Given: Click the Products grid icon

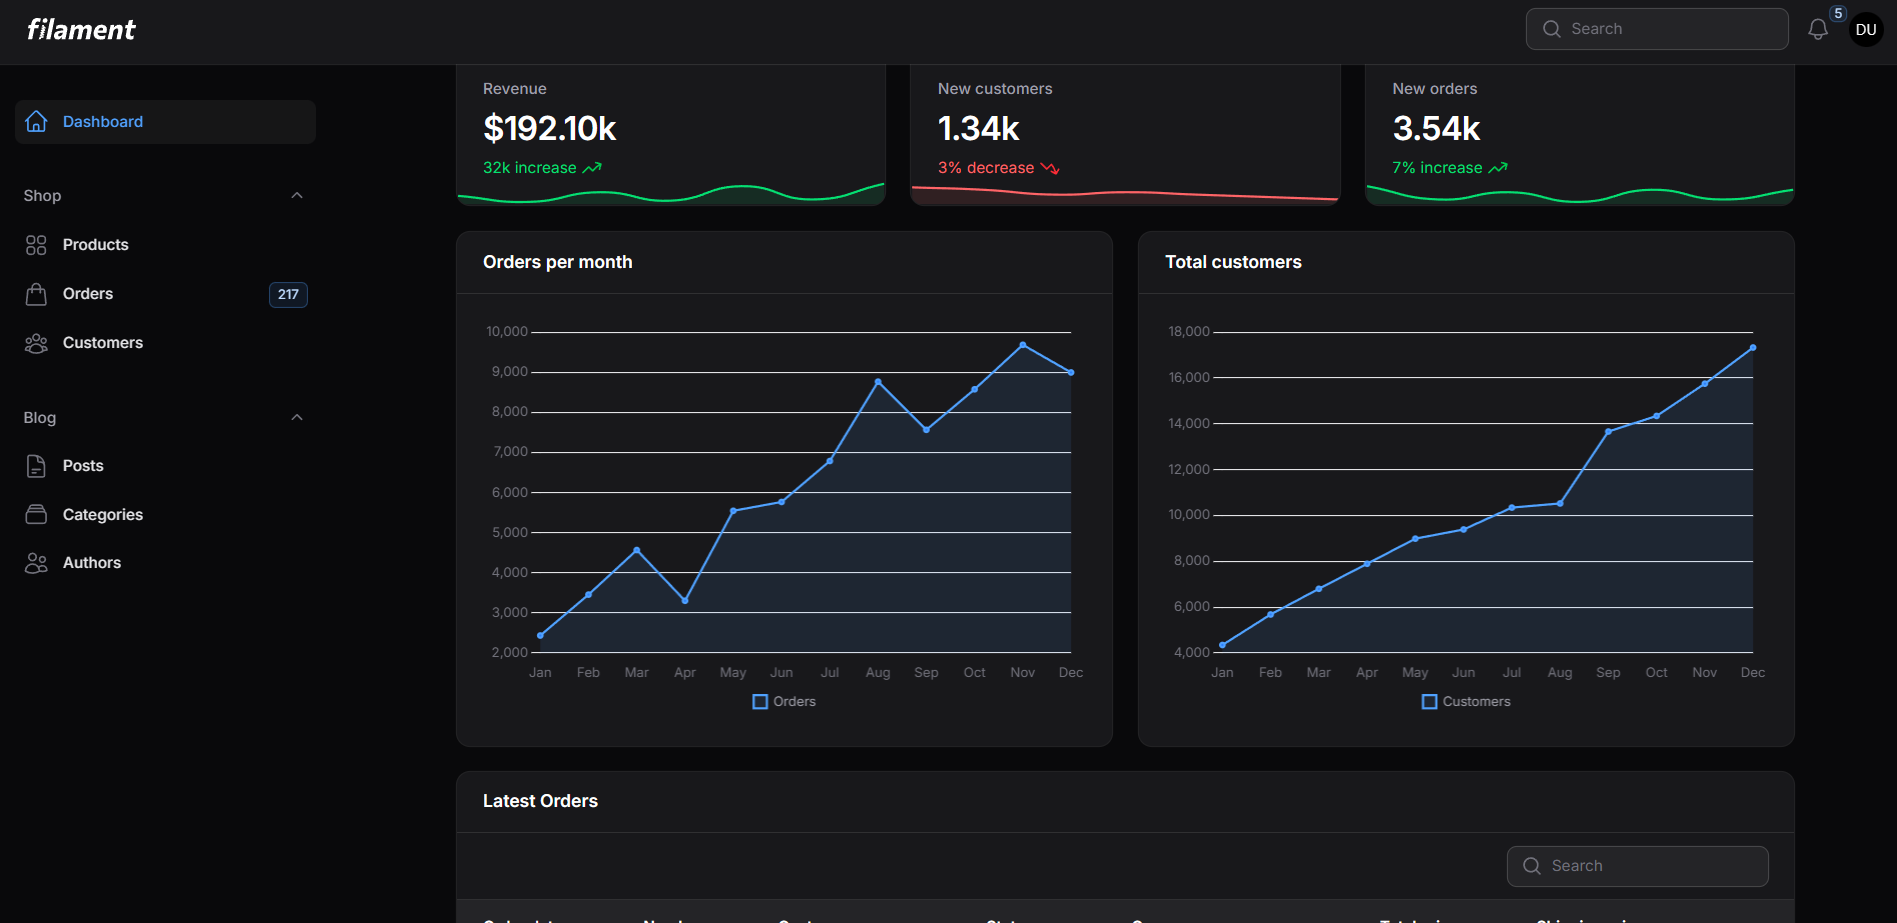Looking at the screenshot, I should tap(36, 244).
